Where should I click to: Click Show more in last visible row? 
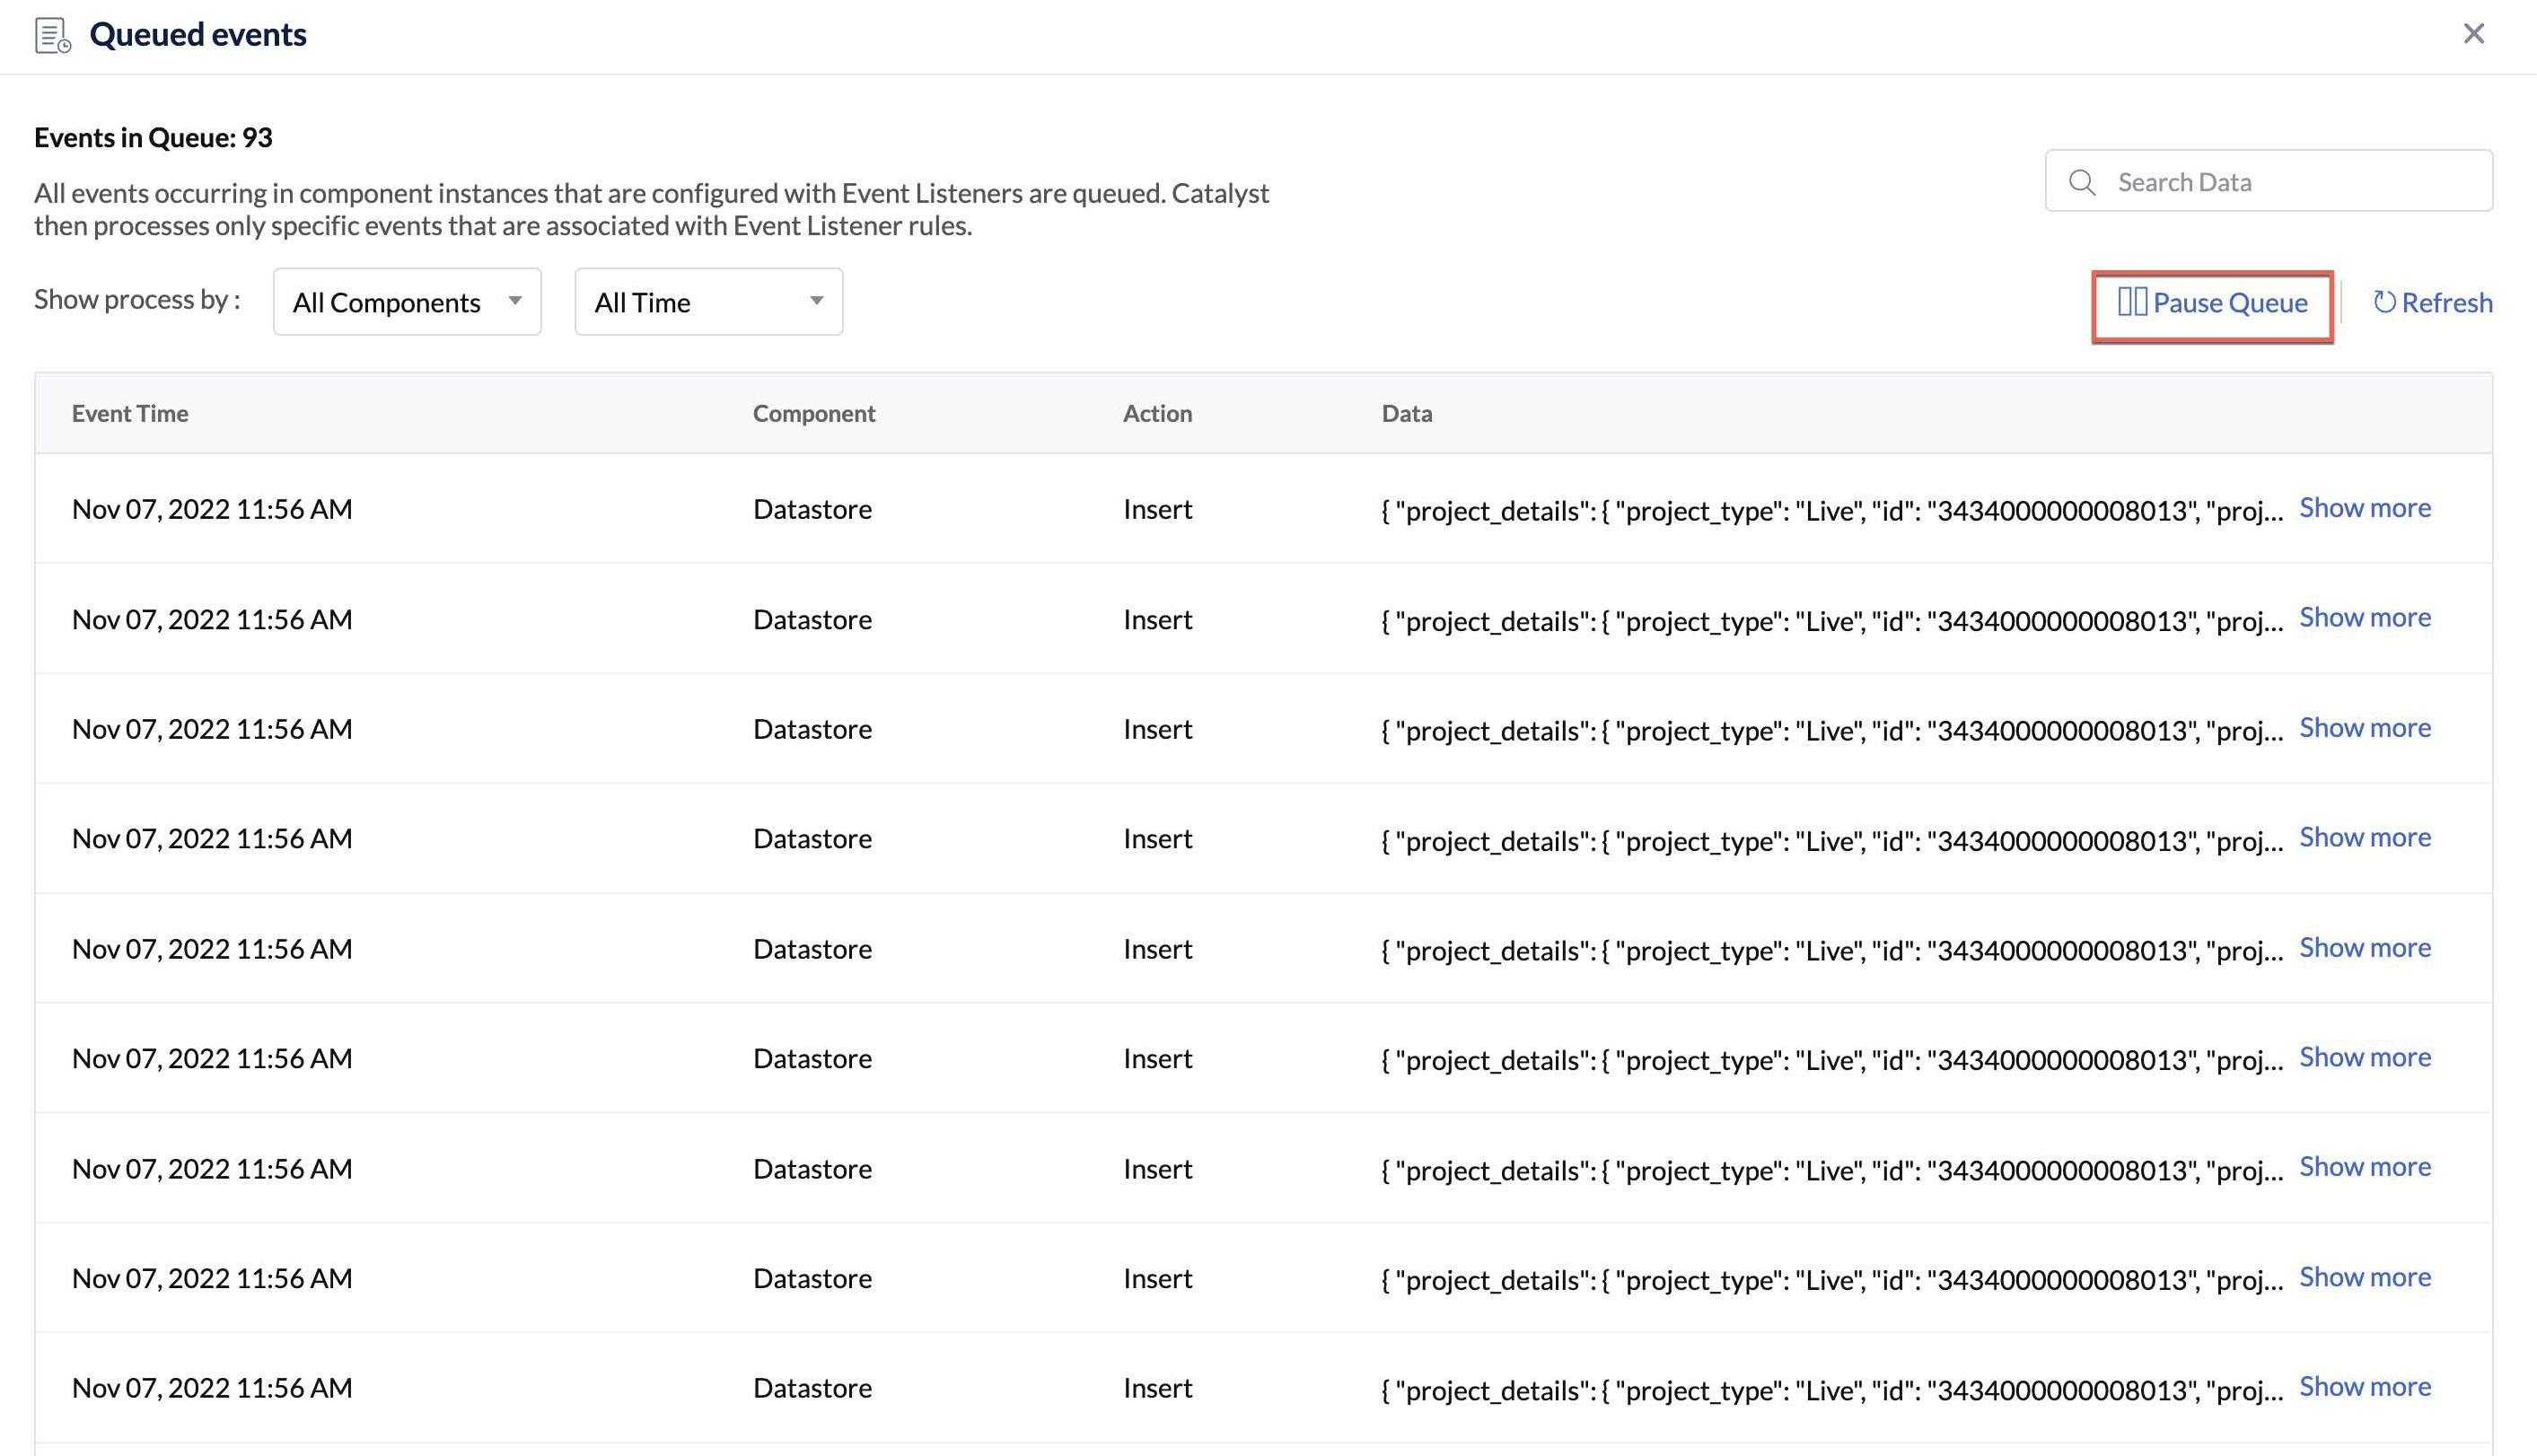click(2364, 1387)
